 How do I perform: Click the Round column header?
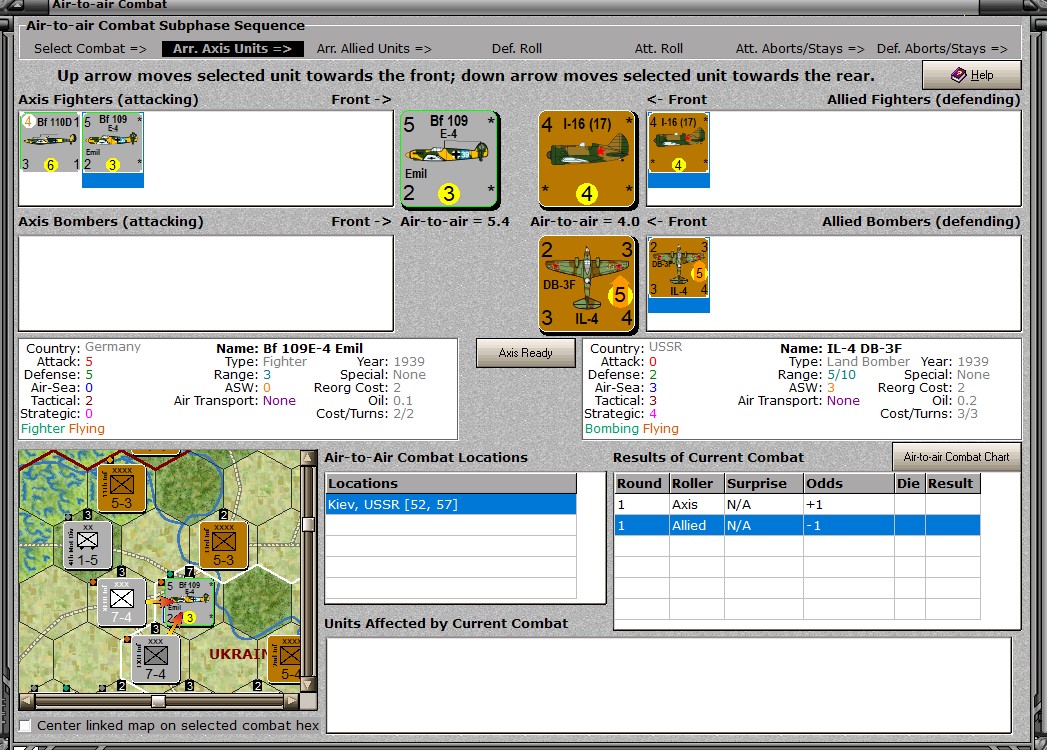click(x=642, y=484)
